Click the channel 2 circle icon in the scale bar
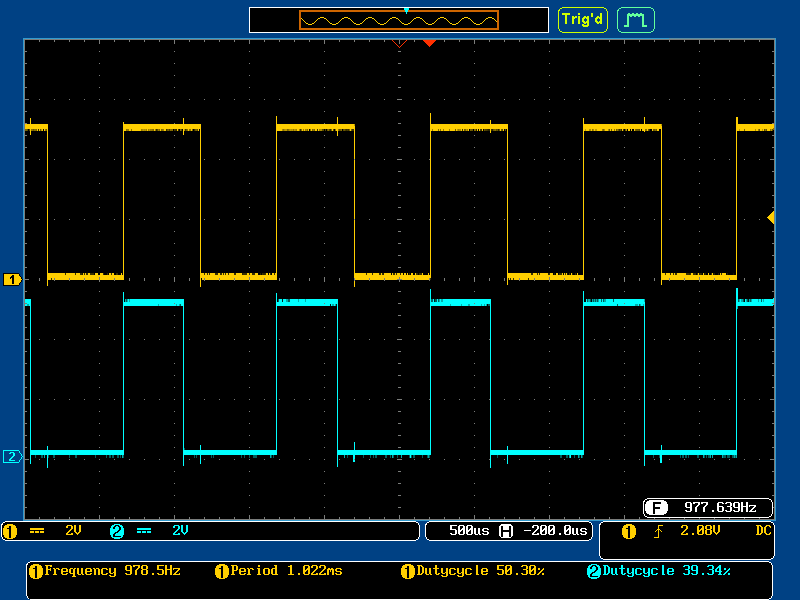Image resolution: width=800 pixels, height=600 pixels. [x=117, y=531]
